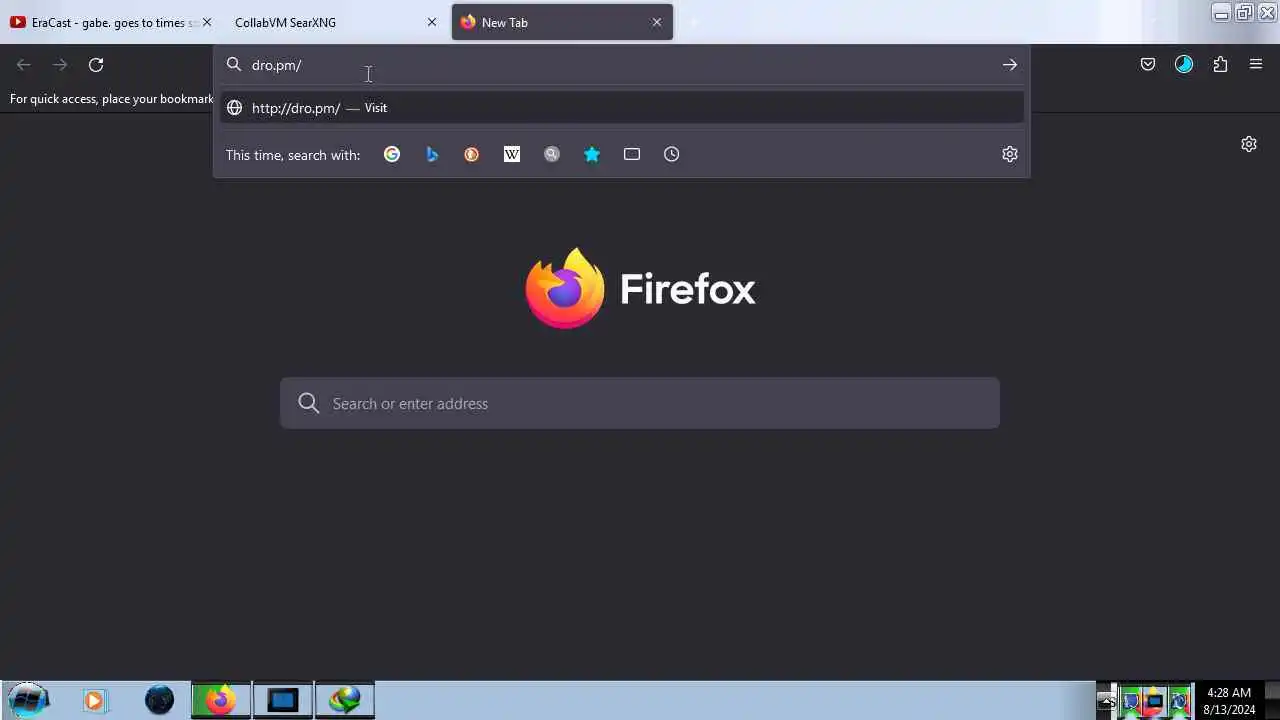1280x720 pixels.
Task: Open a new tab with plus button
Action: coord(692,22)
